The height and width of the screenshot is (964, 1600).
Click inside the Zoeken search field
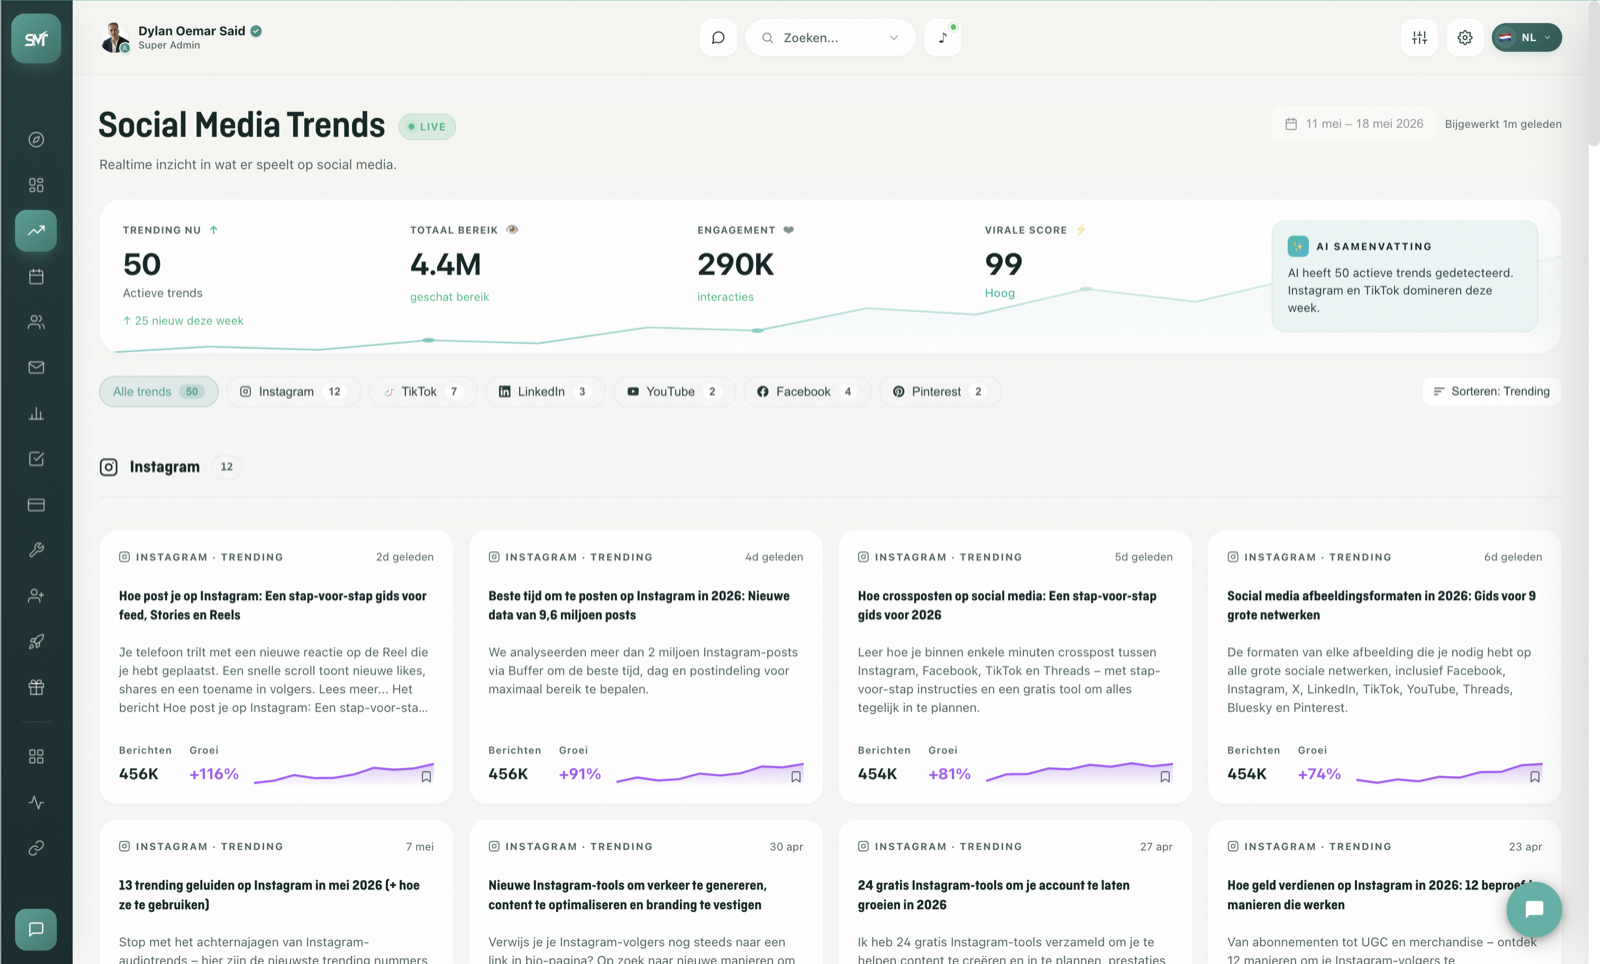pos(830,38)
